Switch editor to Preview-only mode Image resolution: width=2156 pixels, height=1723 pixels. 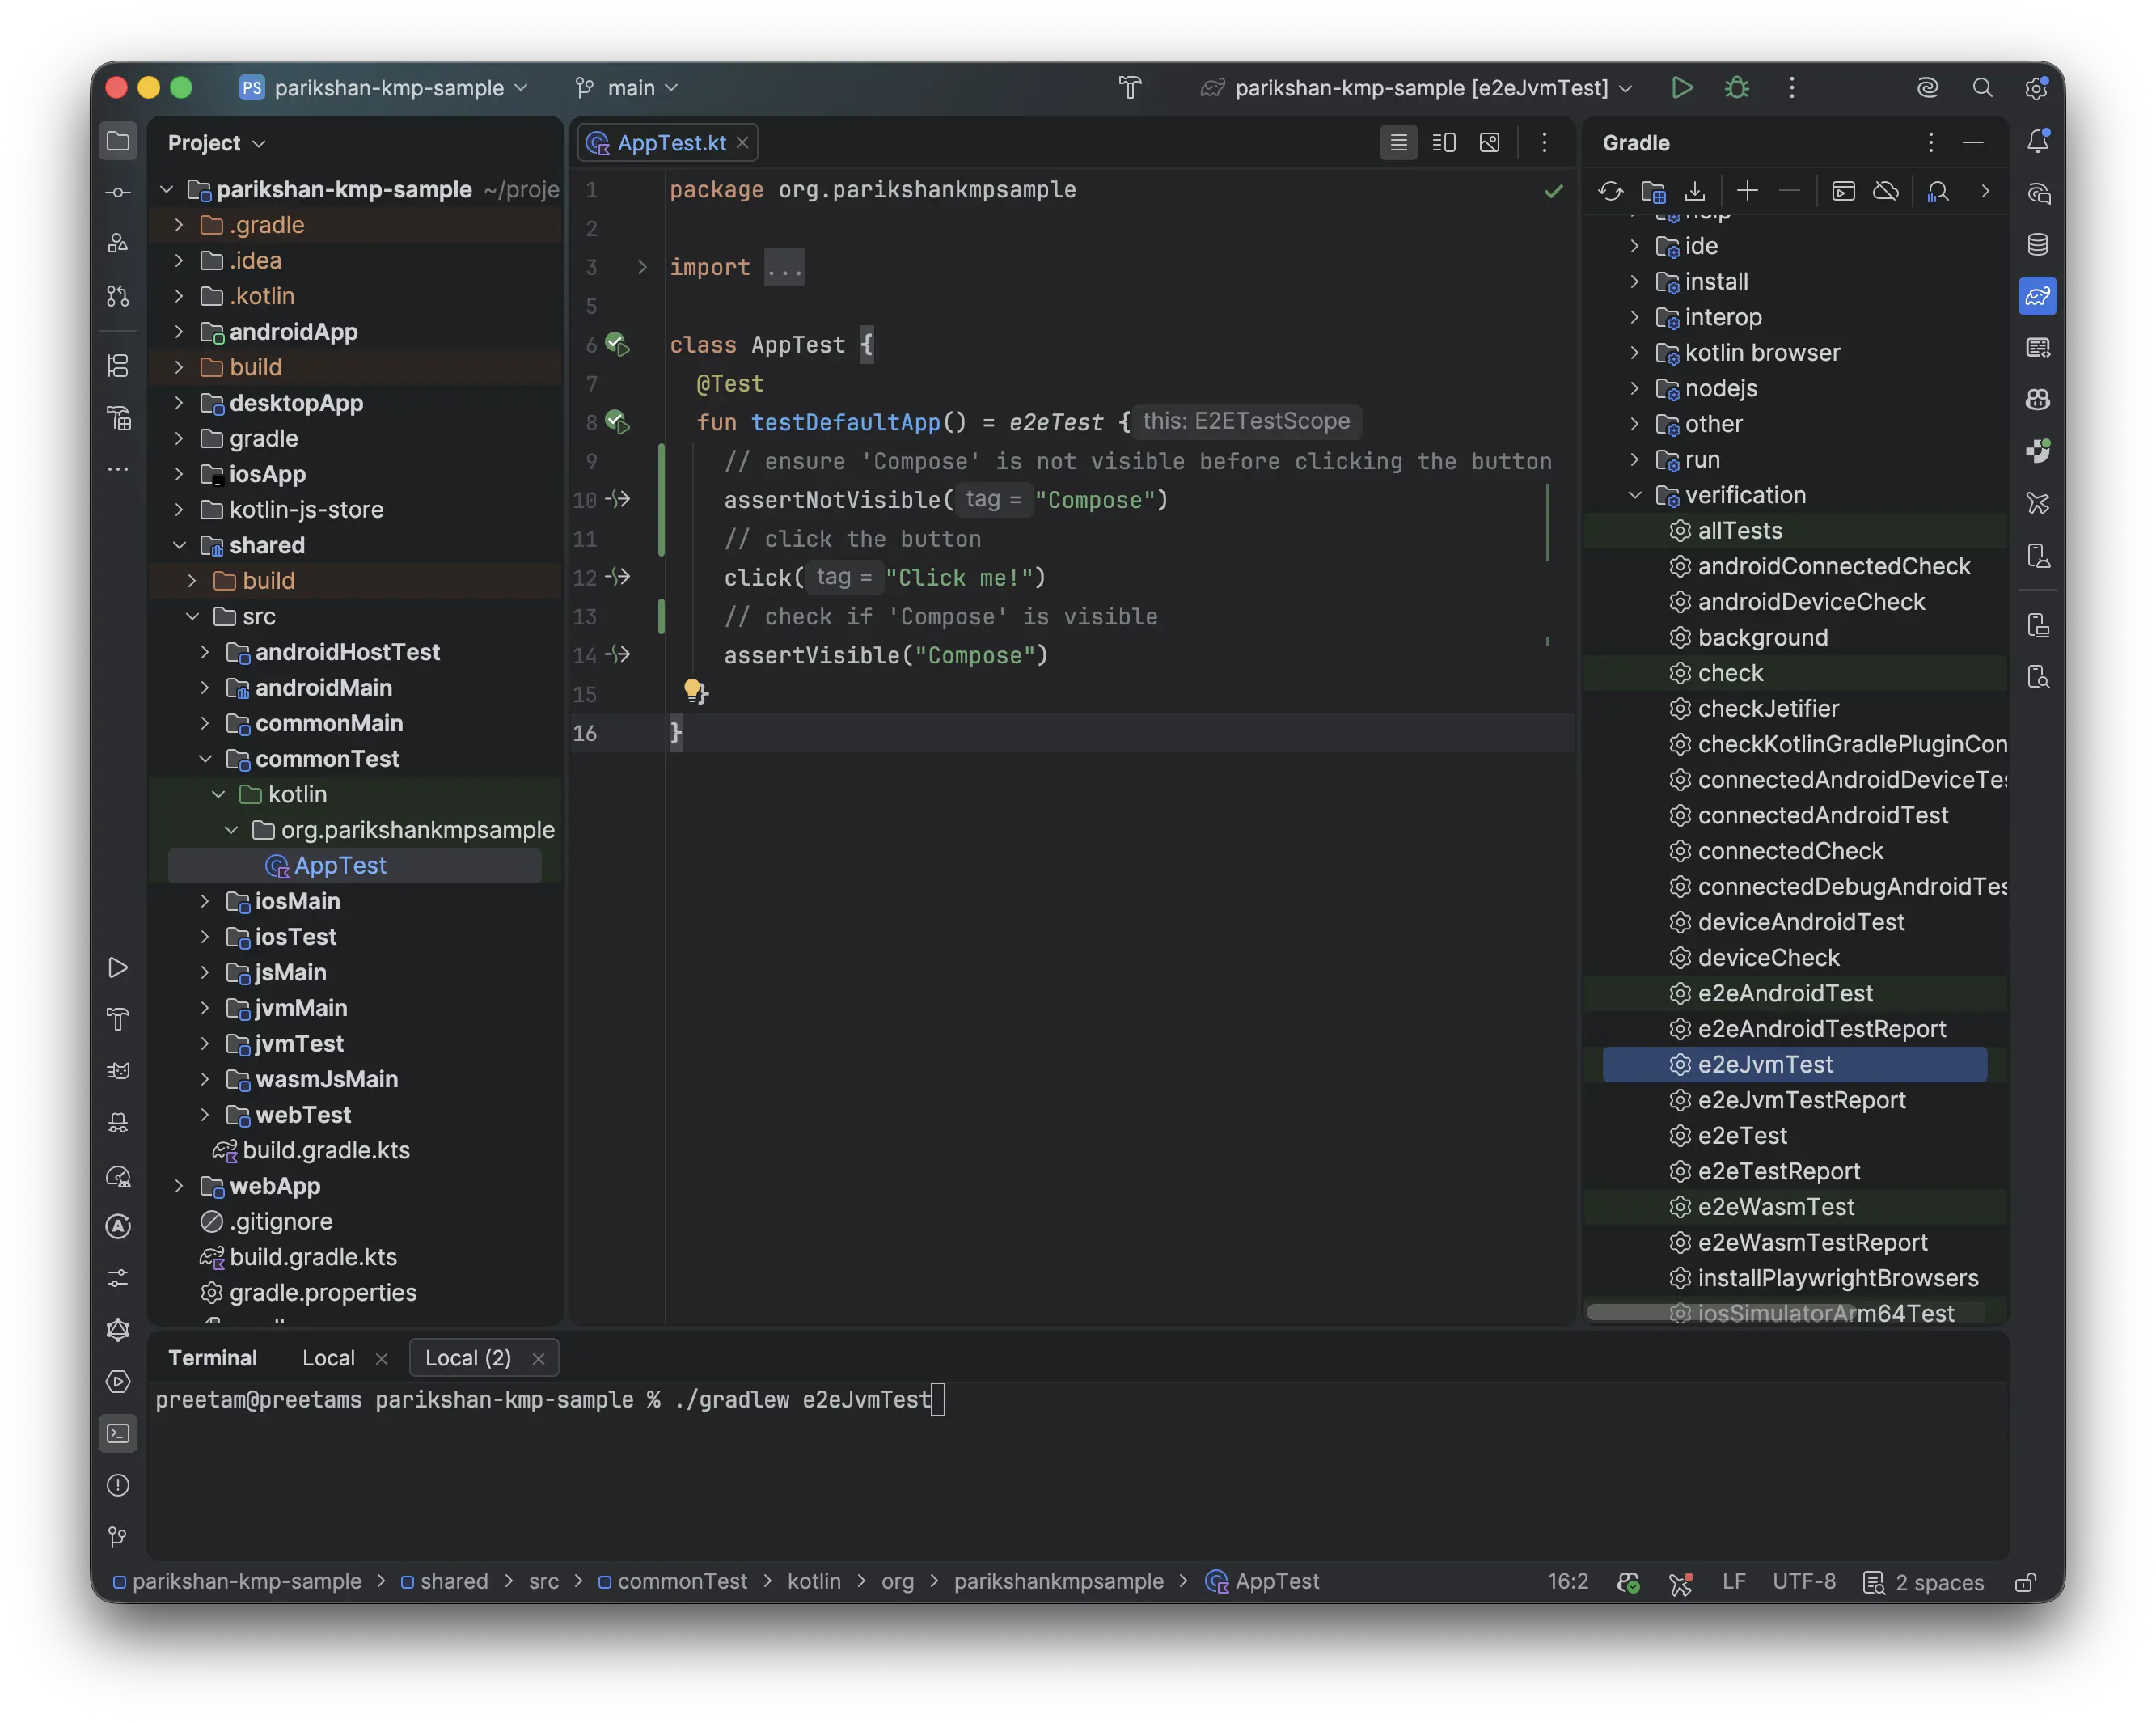(1490, 143)
